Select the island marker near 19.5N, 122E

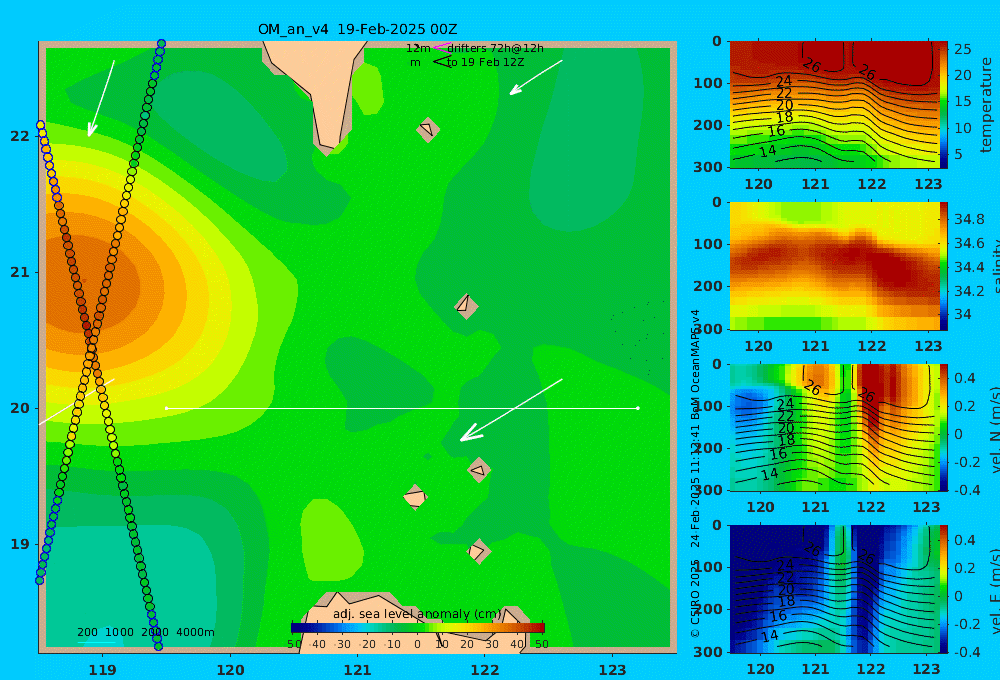coord(479,470)
